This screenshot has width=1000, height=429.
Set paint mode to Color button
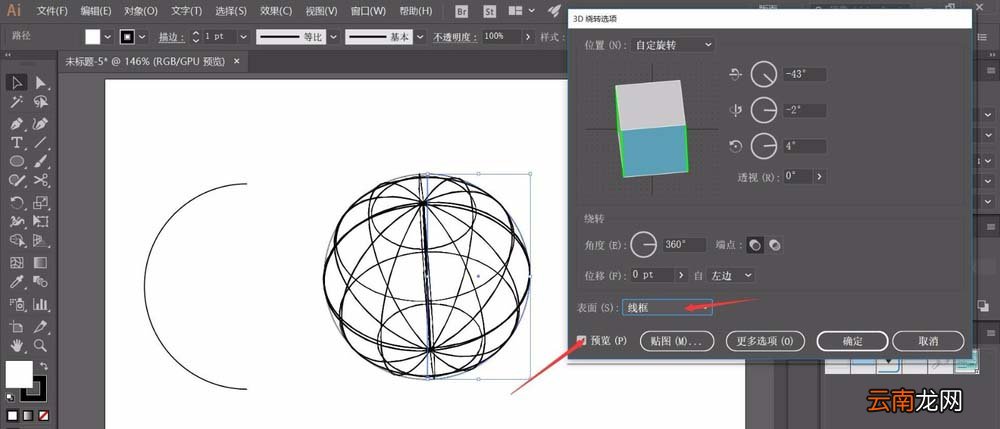[12, 416]
